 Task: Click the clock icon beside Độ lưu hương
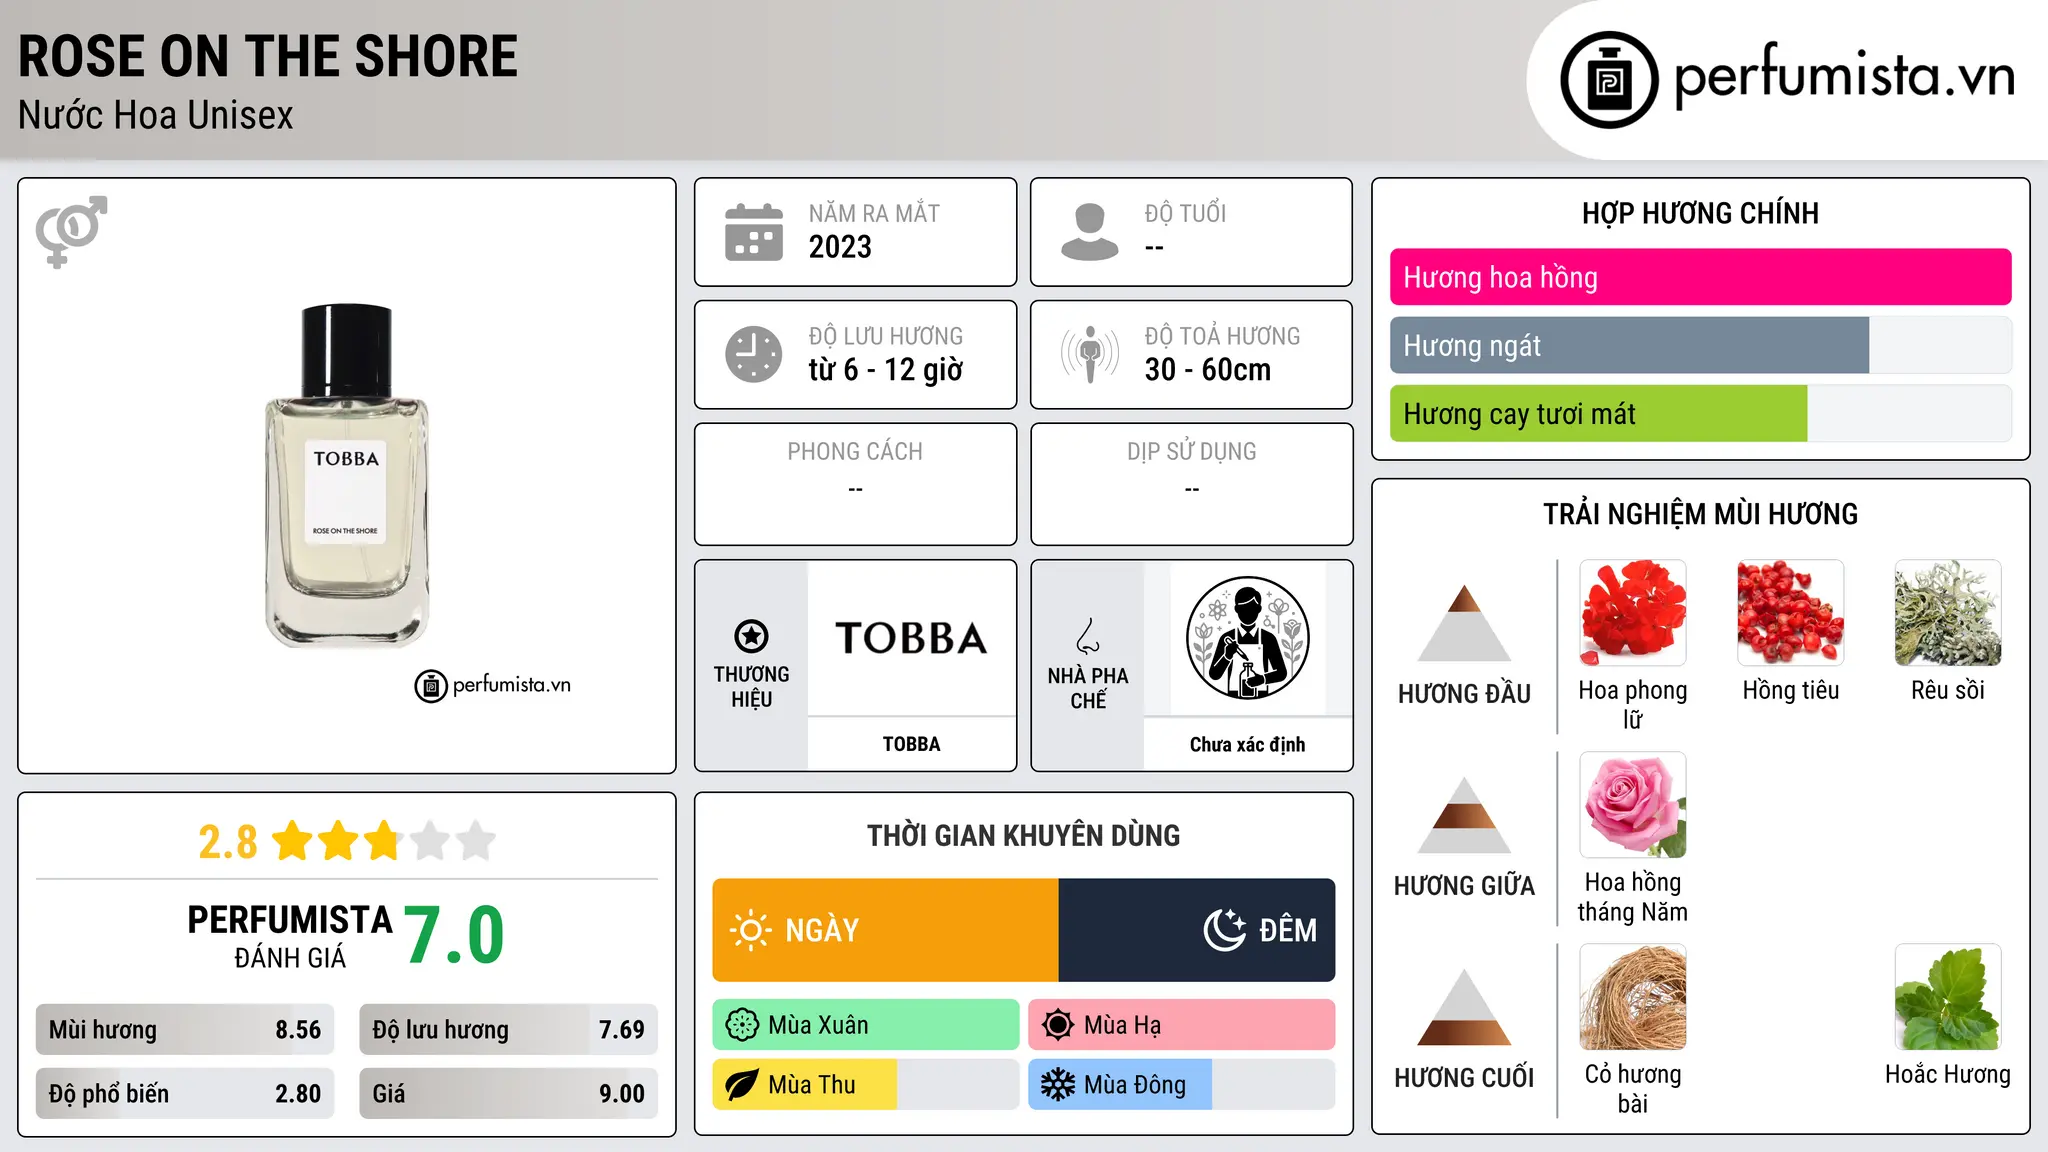tap(753, 354)
